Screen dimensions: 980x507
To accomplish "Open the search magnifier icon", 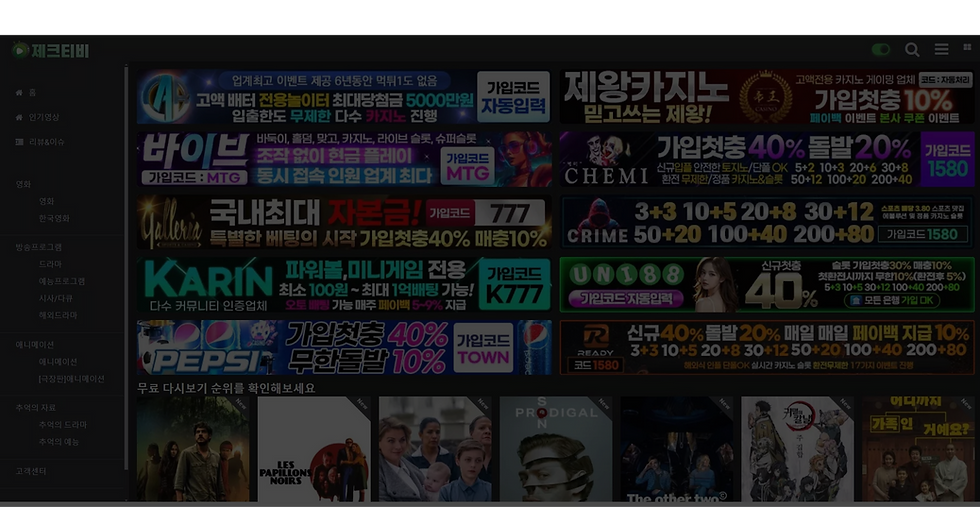I will coord(912,49).
